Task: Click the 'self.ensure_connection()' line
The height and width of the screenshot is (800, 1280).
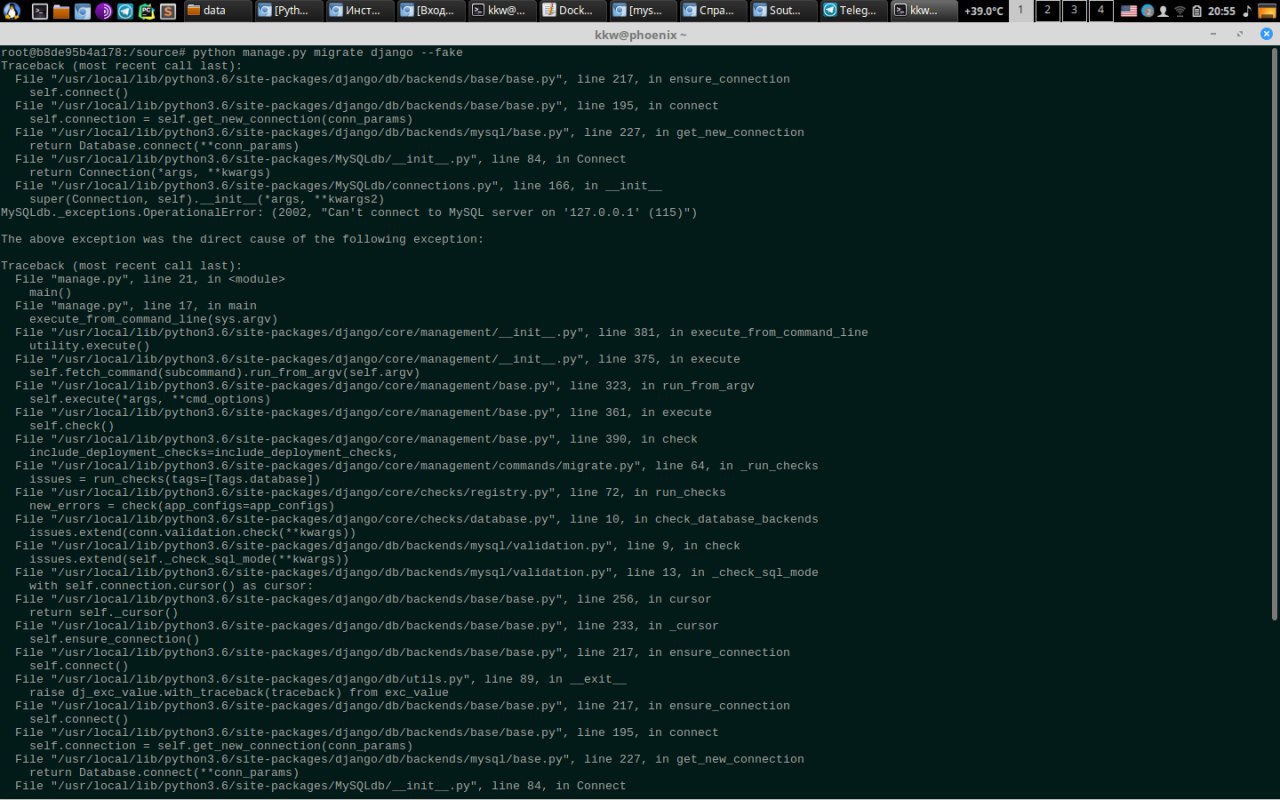Action: click(x=114, y=639)
